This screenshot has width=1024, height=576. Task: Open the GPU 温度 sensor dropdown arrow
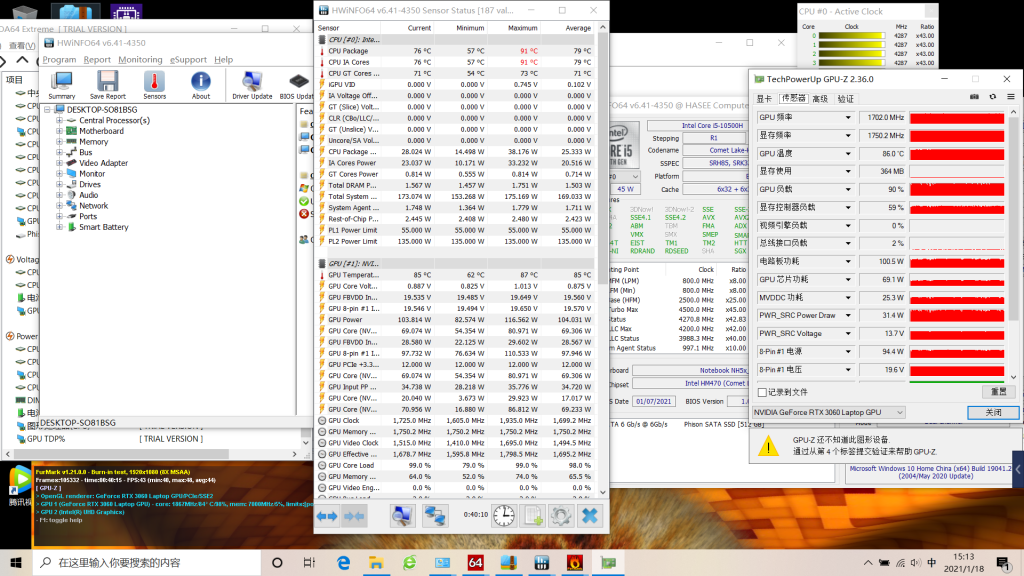[x=848, y=153]
